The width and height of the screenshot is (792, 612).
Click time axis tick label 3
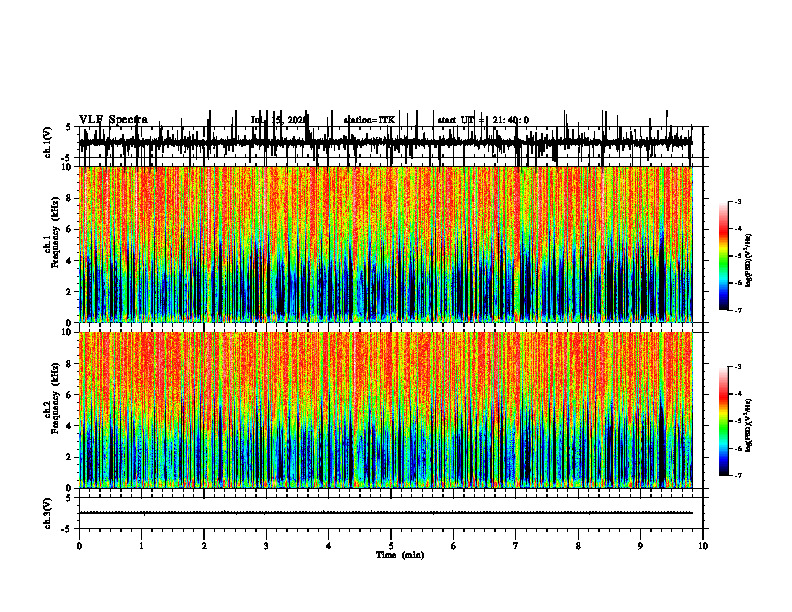pyautogui.click(x=266, y=546)
